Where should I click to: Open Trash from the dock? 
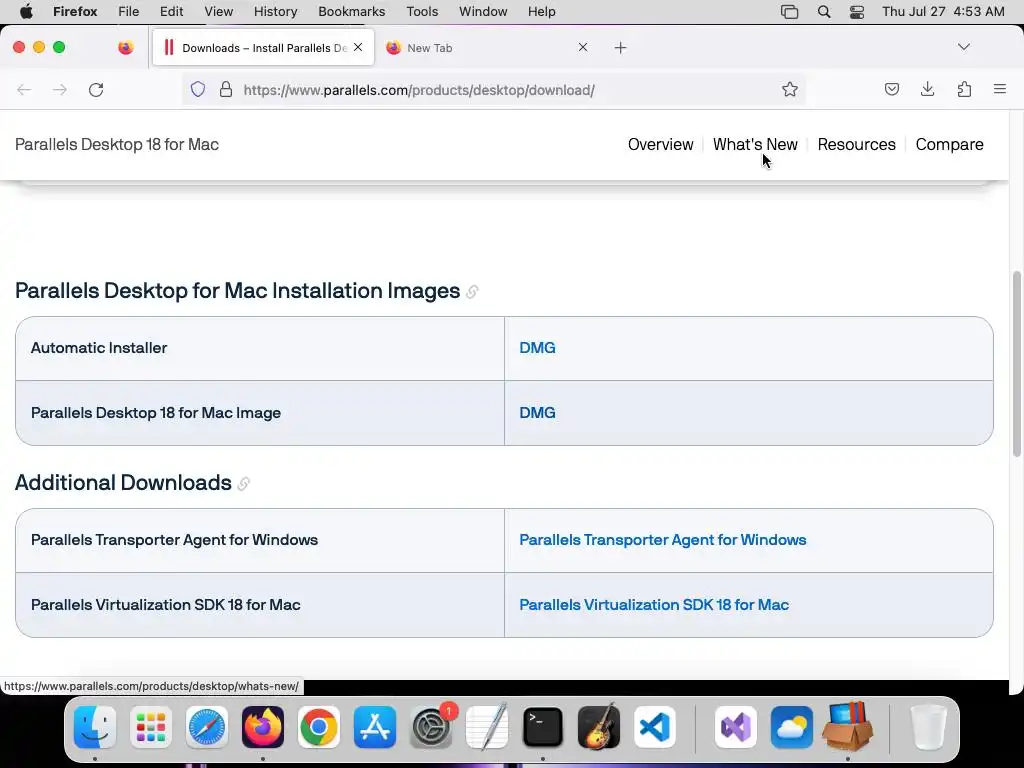(929, 727)
